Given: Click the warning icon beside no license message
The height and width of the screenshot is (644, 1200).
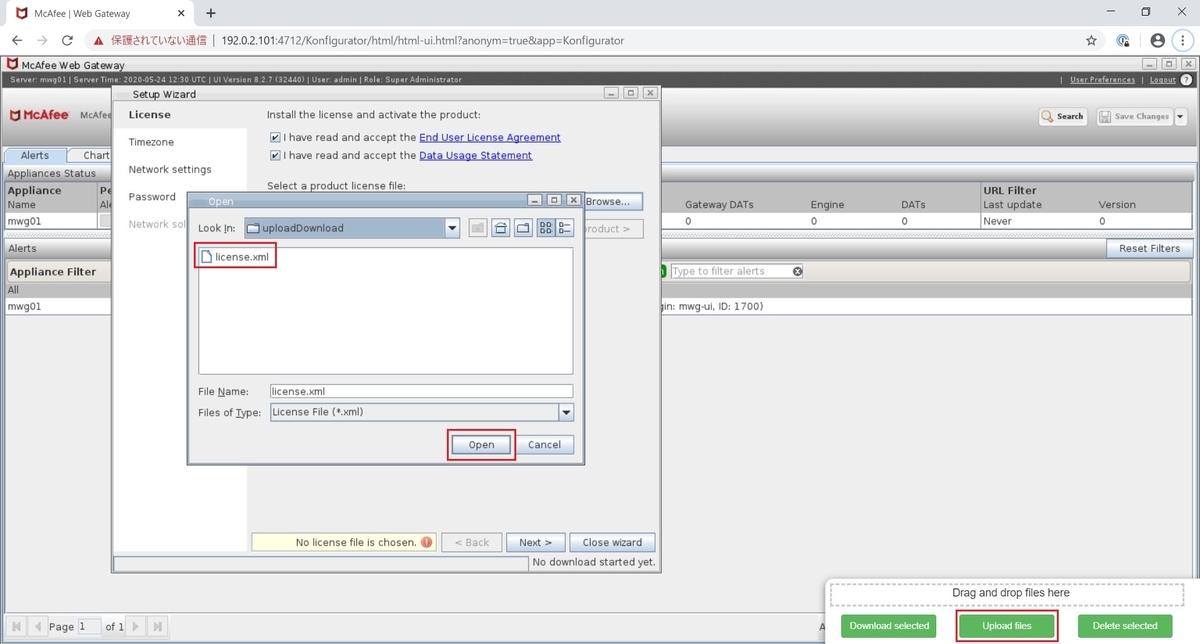Looking at the screenshot, I should [x=427, y=542].
